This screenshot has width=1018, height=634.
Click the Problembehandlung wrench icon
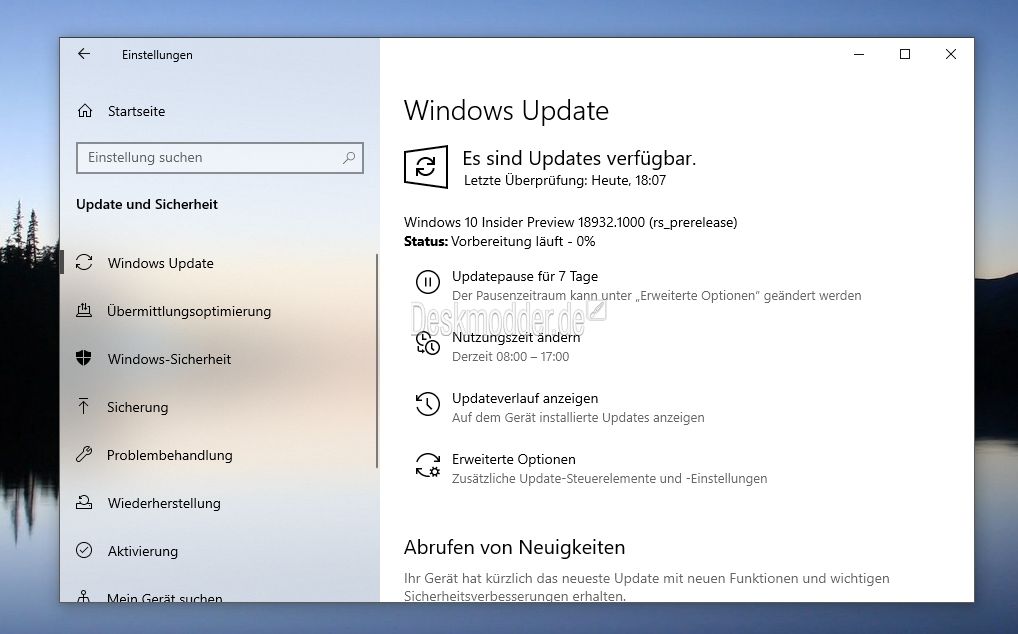[84, 454]
